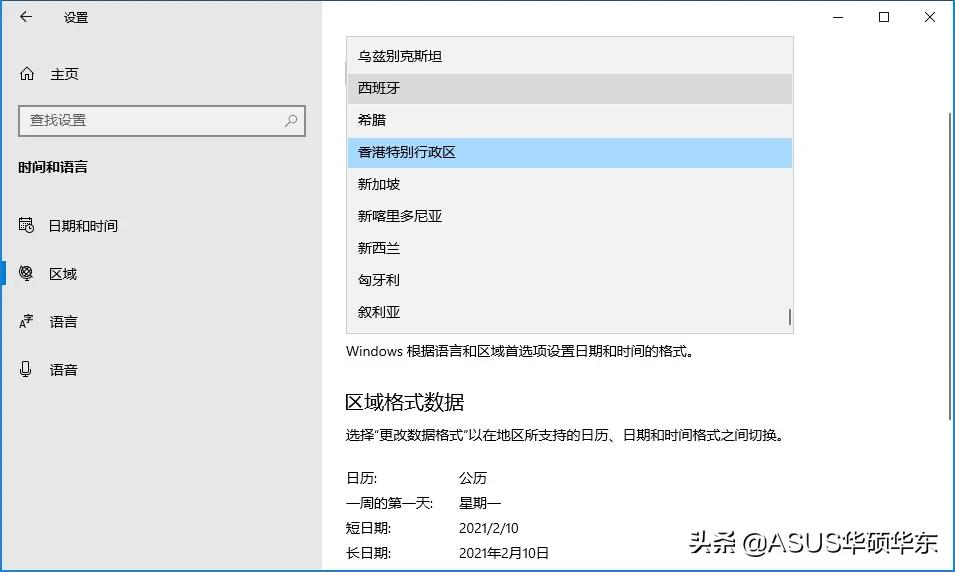Viewport: 955px width, 572px height.
Task: Select 乌兹别克斯坦 in region list
Action: [569, 57]
